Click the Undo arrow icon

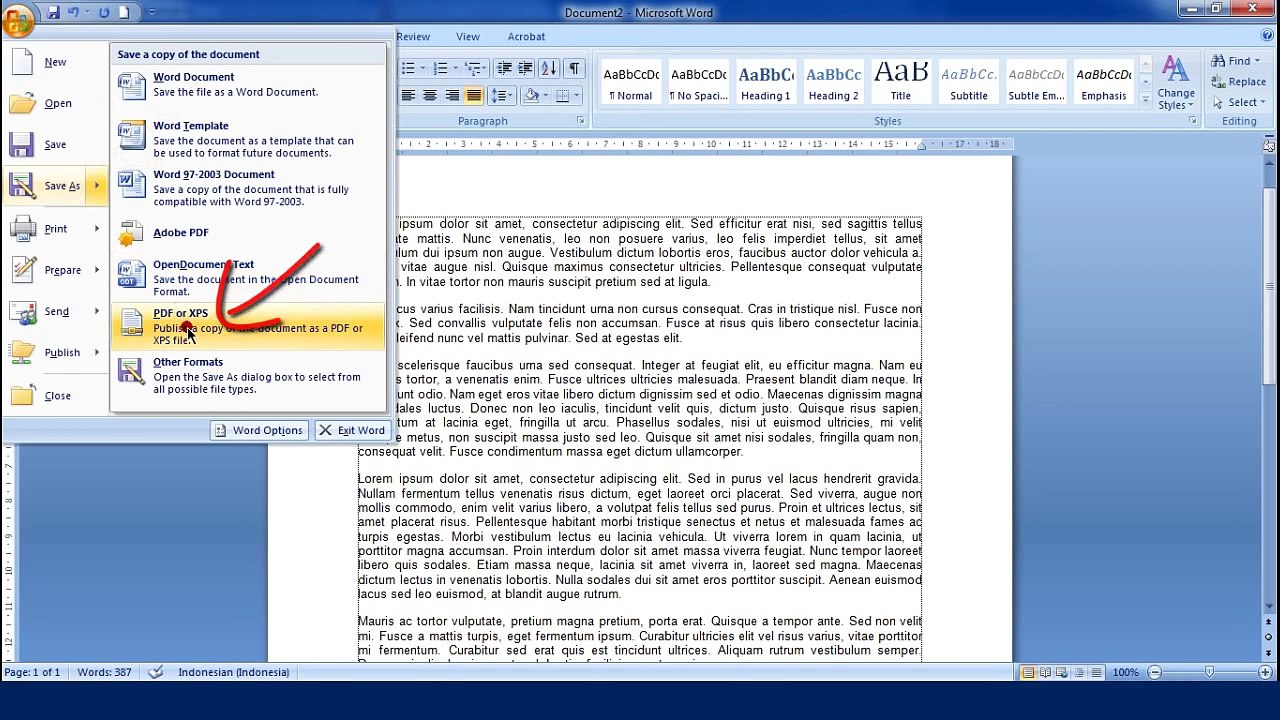pos(73,12)
